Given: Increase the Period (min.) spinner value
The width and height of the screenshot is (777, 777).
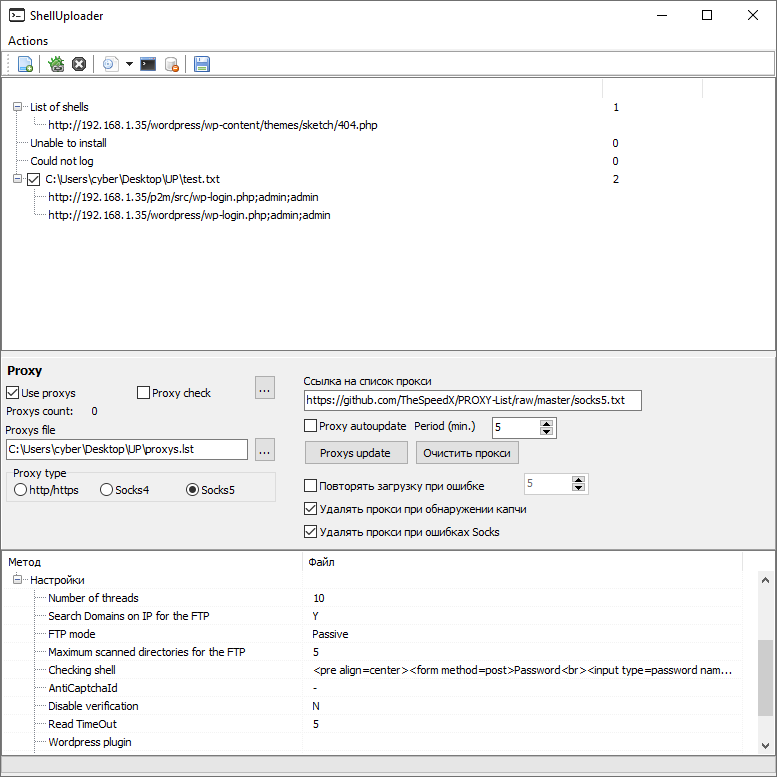Looking at the screenshot, I should 546,423.
